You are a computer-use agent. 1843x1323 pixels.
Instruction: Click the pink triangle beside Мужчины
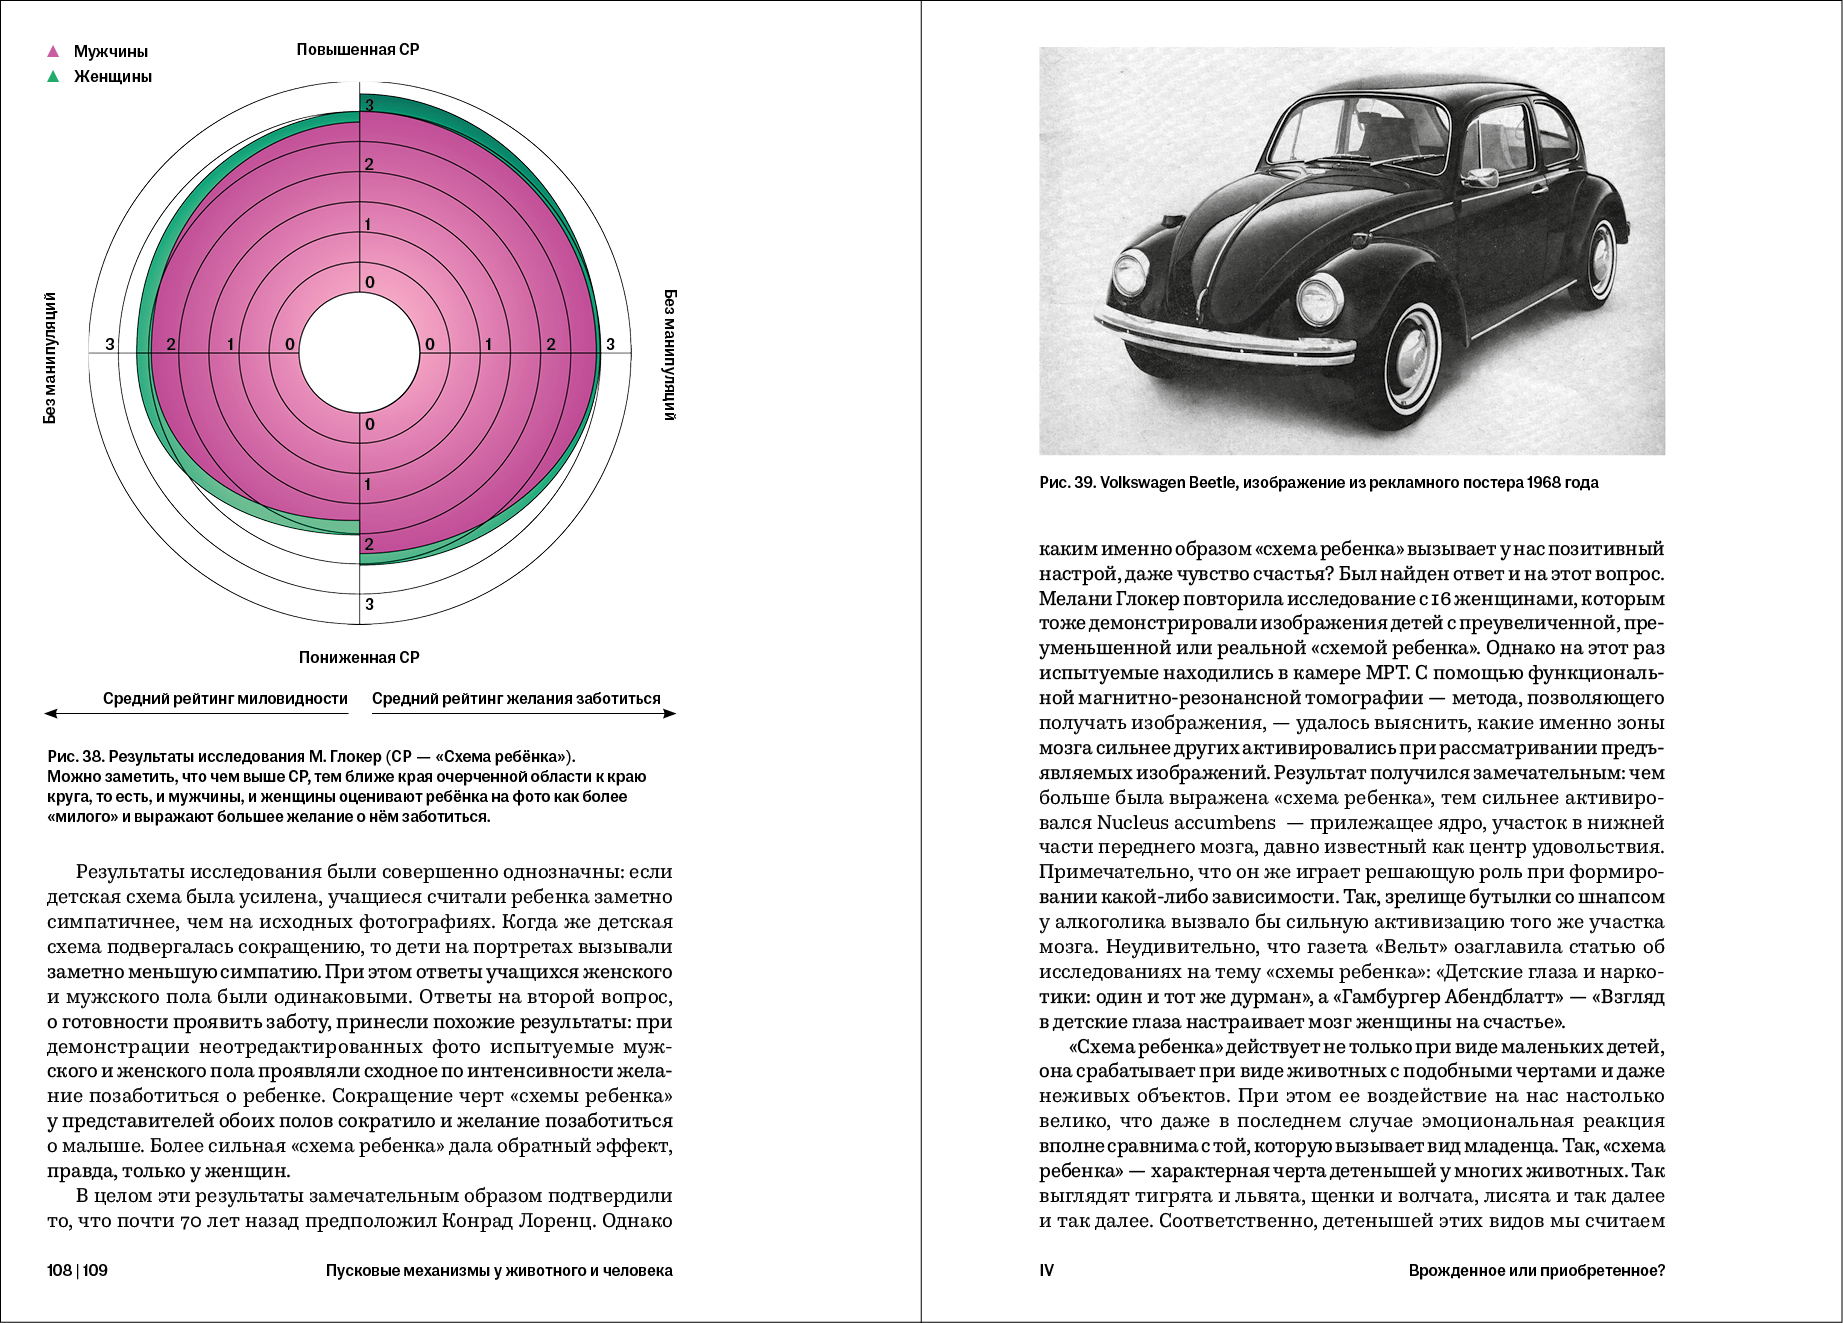[x=54, y=51]
